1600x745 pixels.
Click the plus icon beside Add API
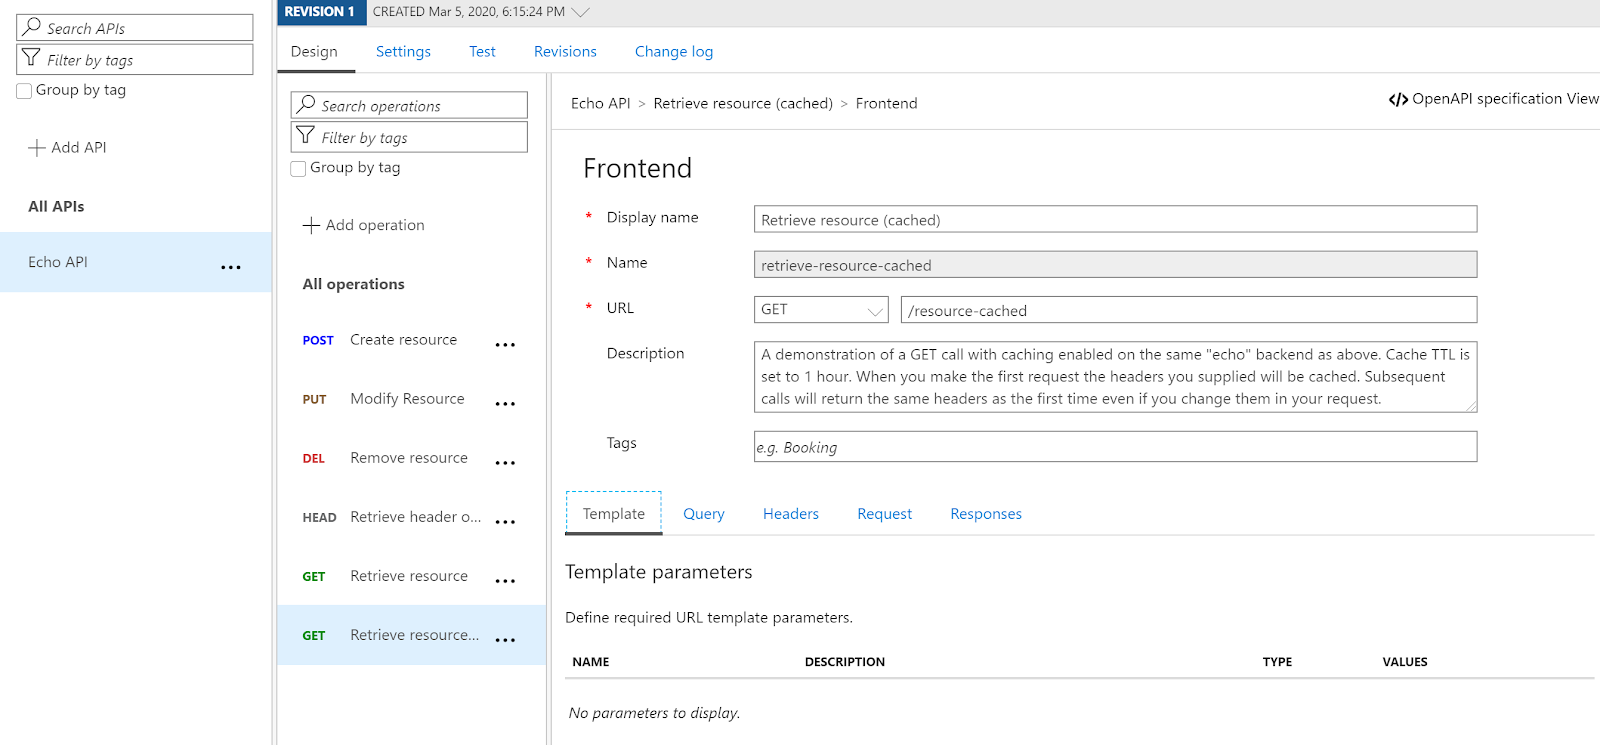37,148
